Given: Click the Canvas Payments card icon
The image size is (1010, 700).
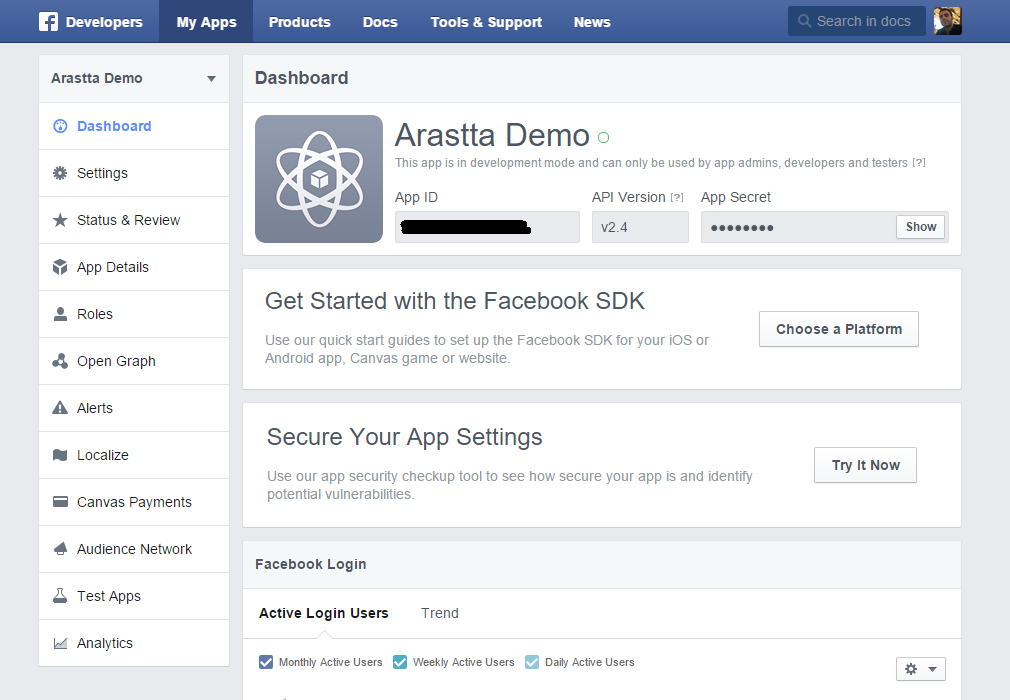Looking at the screenshot, I should (x=60, y=502).
